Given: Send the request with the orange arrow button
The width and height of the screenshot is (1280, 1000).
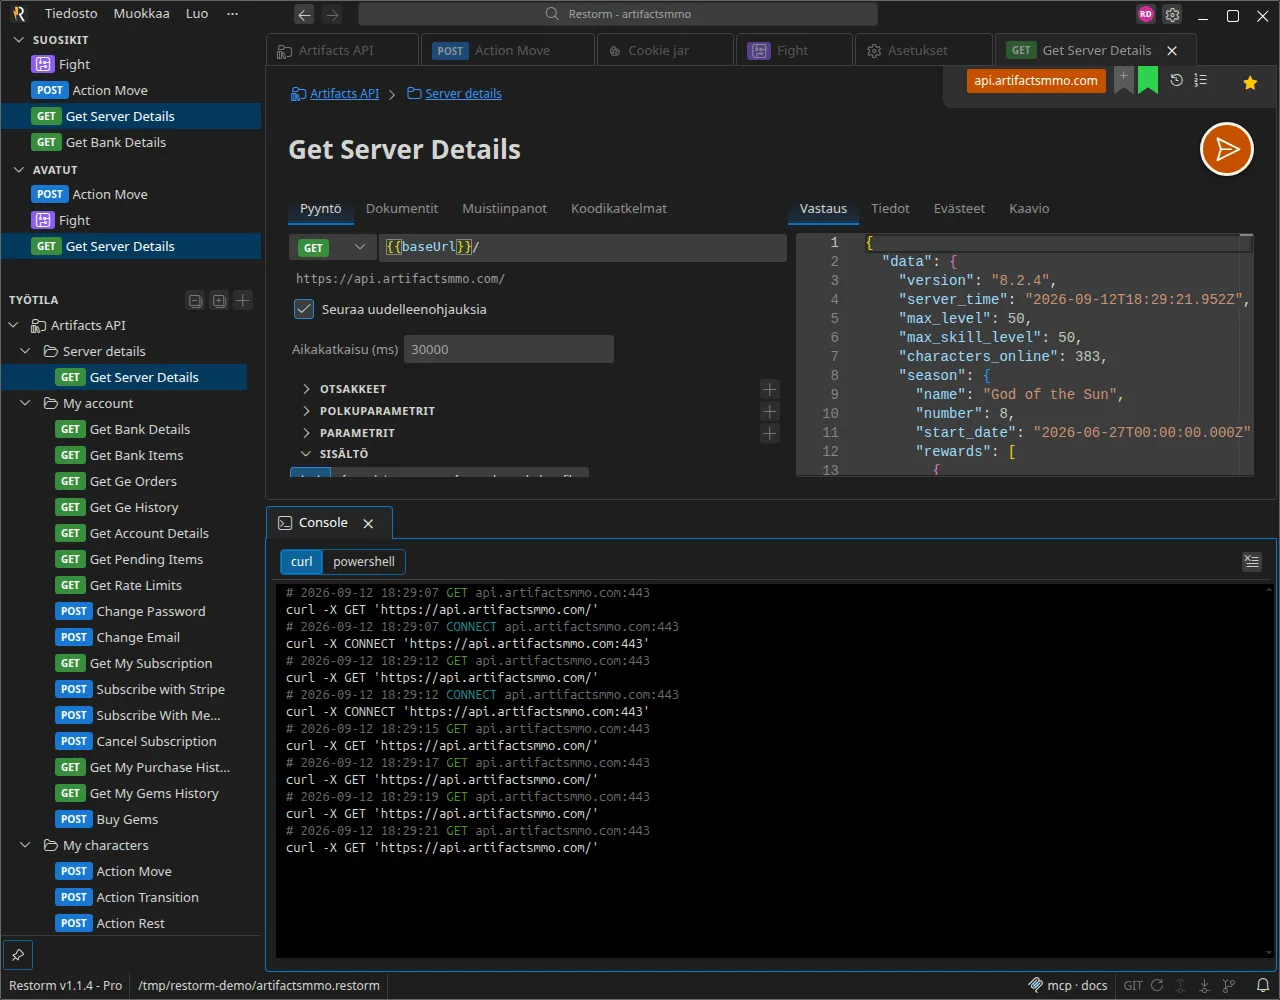Looking at the screenshot, I should click(x=1227, y=149).
